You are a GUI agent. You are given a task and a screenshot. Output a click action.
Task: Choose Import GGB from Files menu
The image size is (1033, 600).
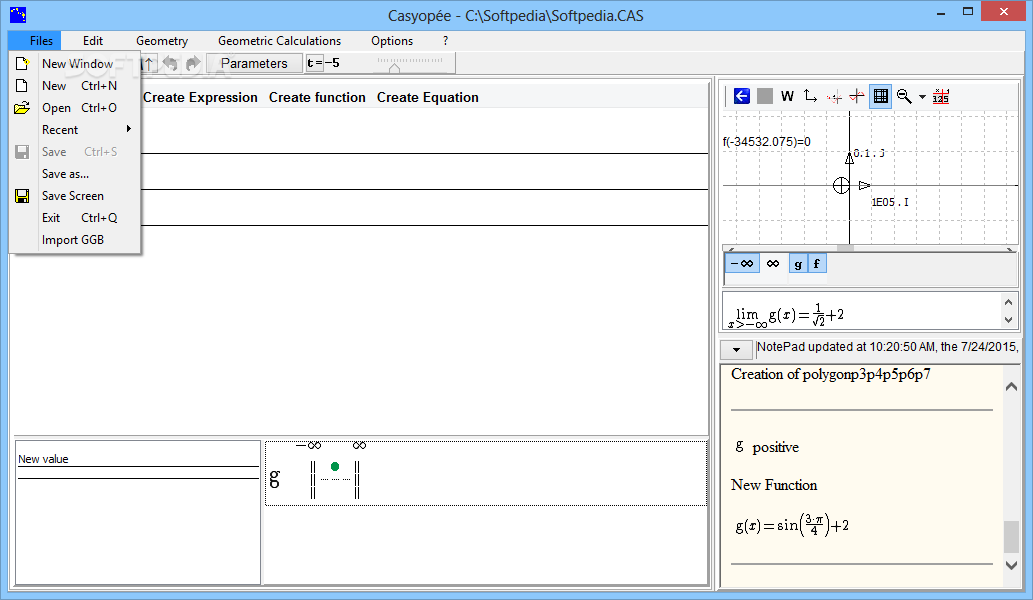[x=75, y=240]
